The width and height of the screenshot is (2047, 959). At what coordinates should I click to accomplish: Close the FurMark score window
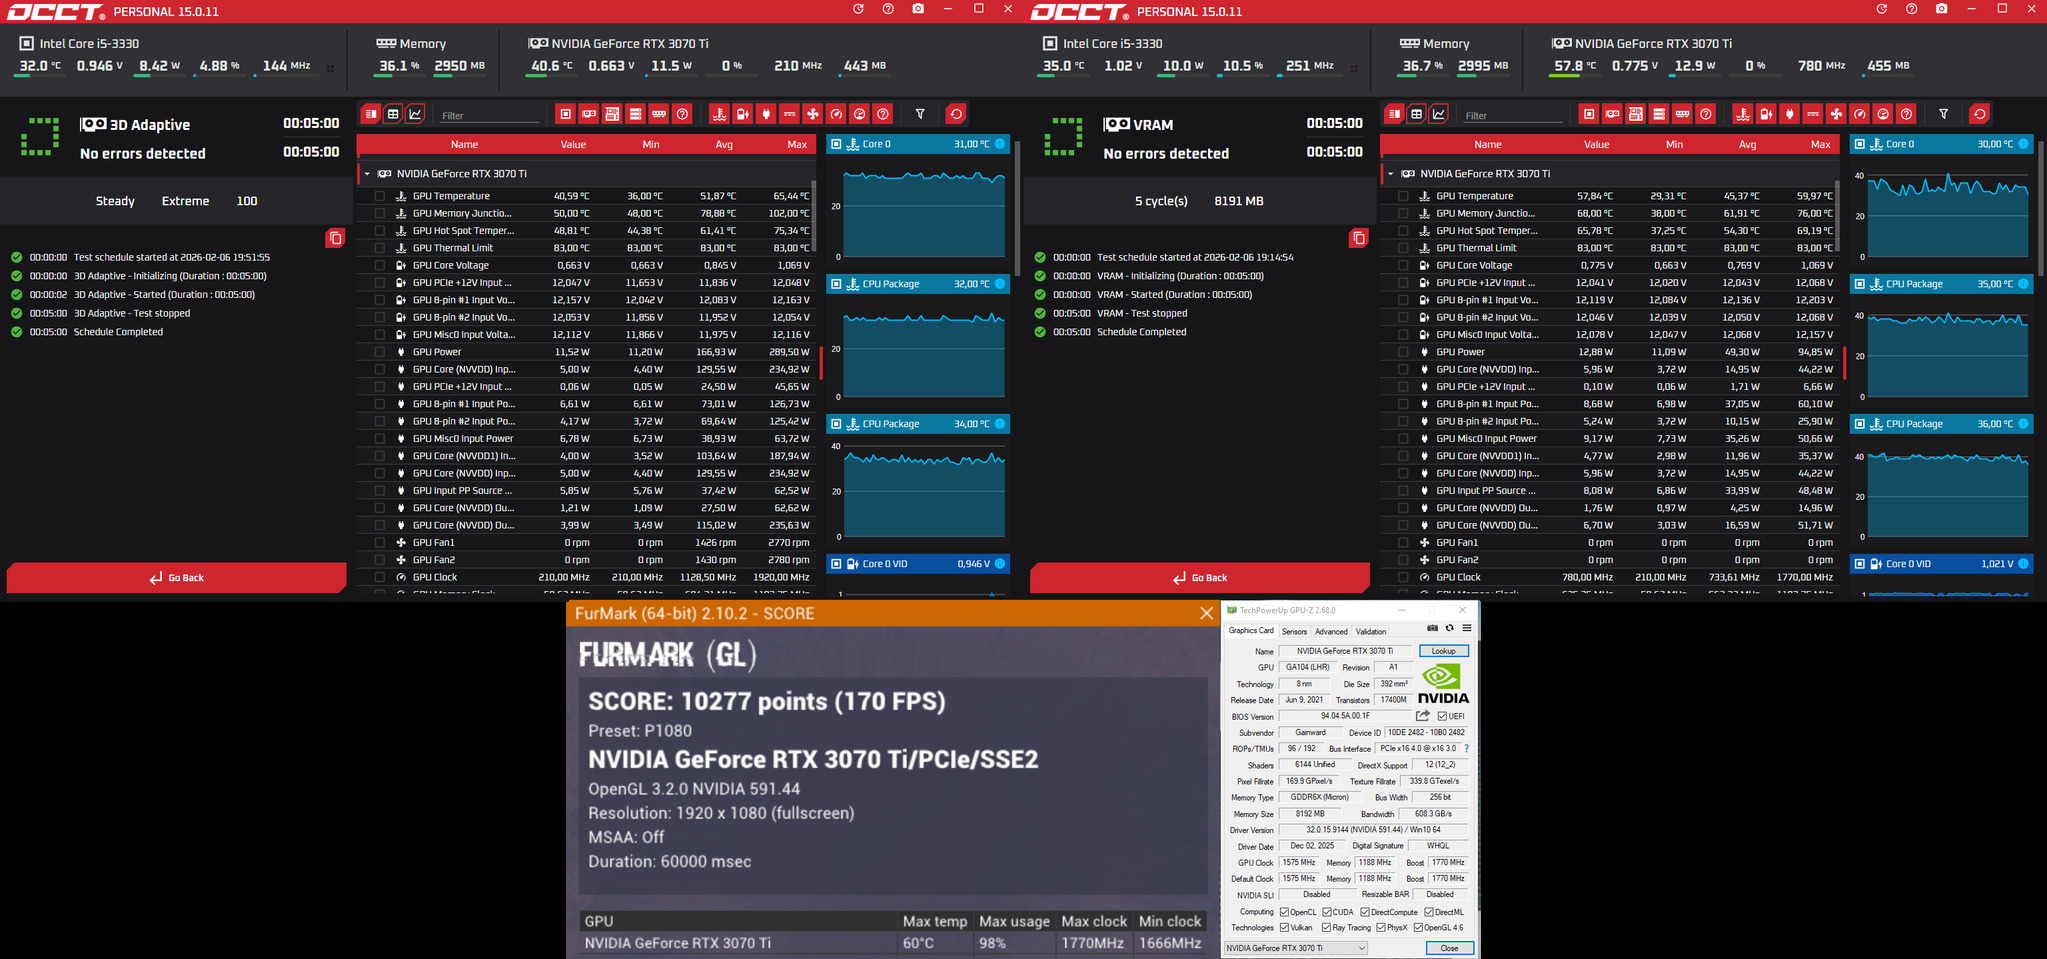tap(1206, 613)
